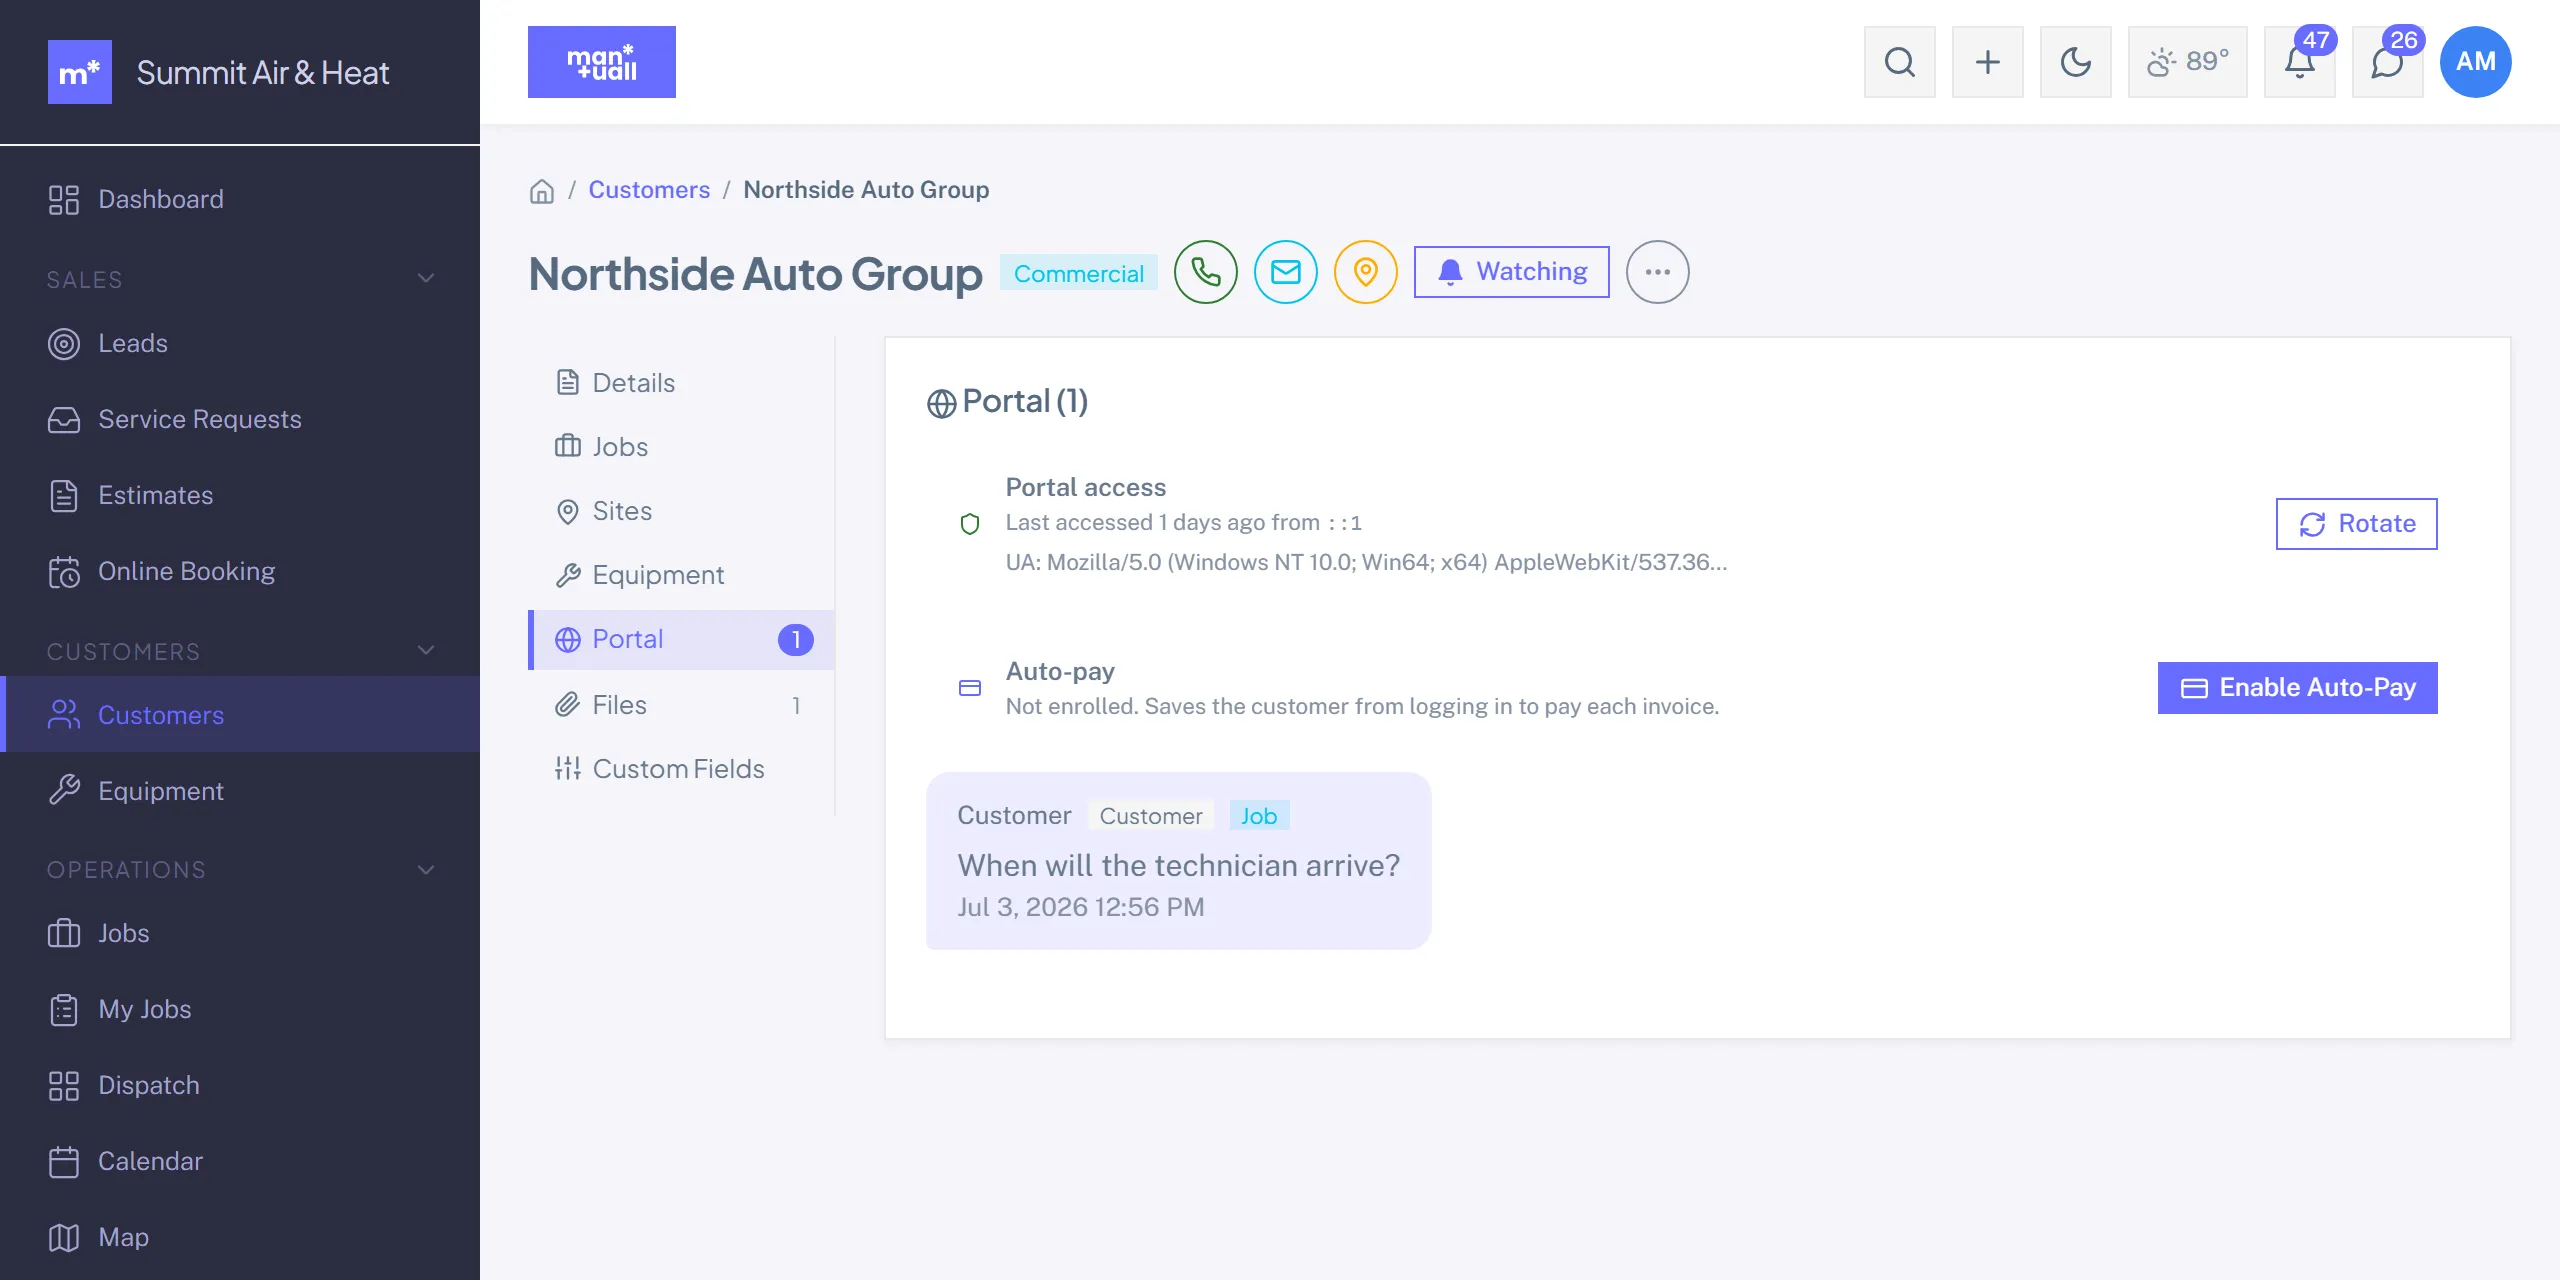
Task: Select Customers in sidebar
Action: point(240,714)
